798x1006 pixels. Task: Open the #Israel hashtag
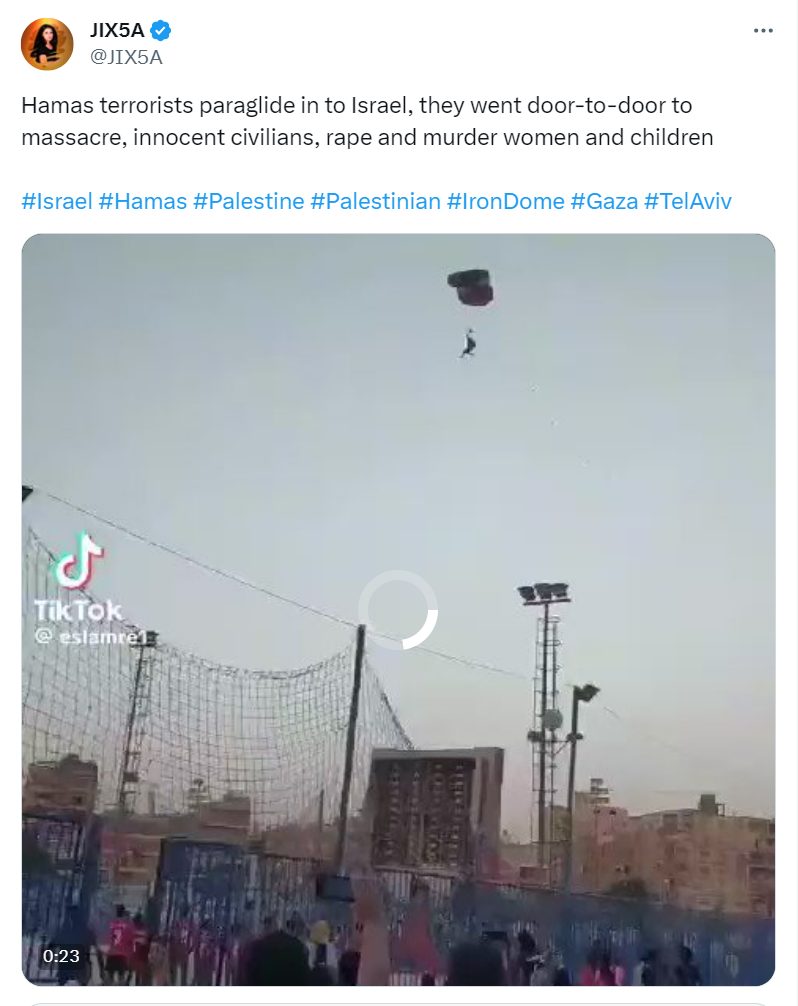(x=57, y=201)
